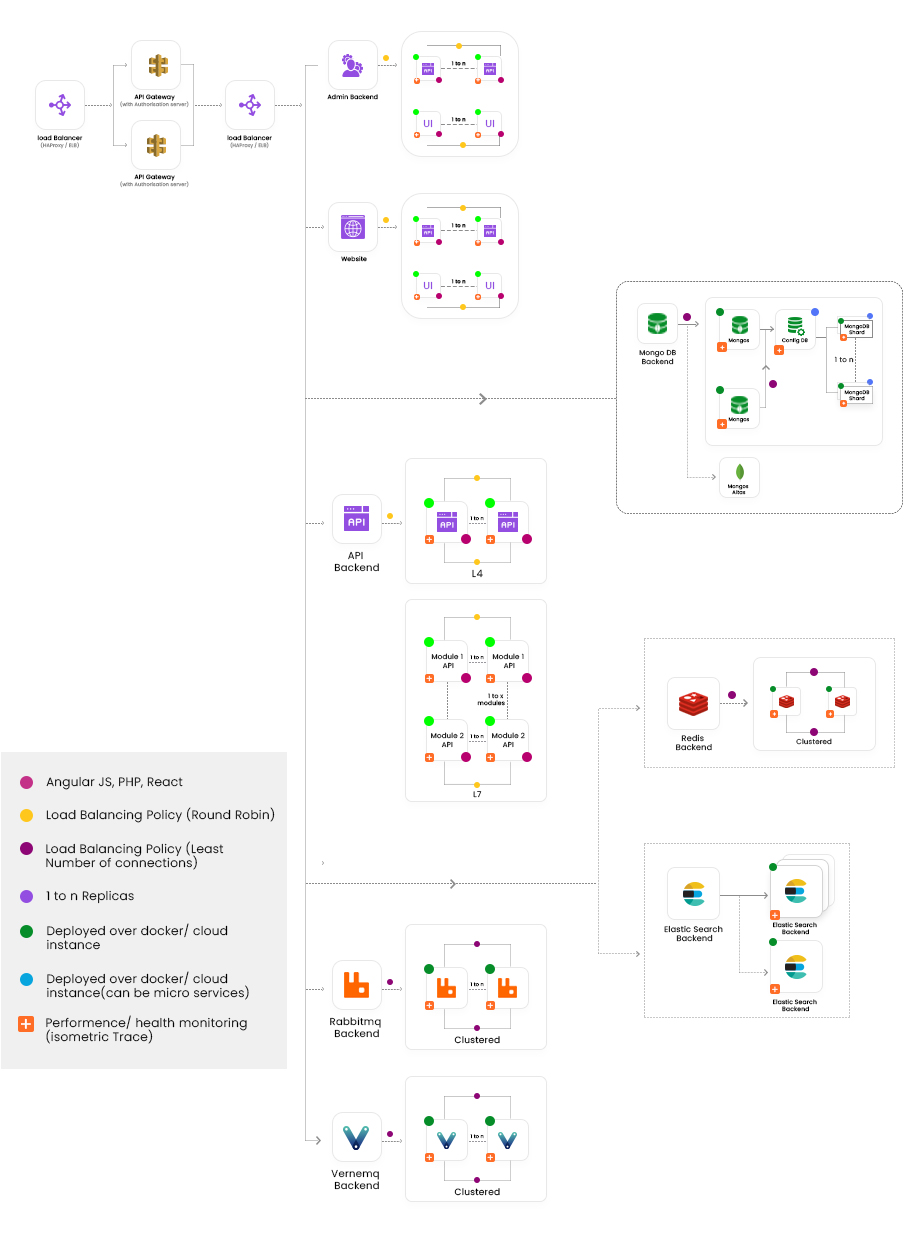Viewport: 905px width, 1250px height.
Task: Click the yellow Round Robin legend dot
Action: (26, 815)
